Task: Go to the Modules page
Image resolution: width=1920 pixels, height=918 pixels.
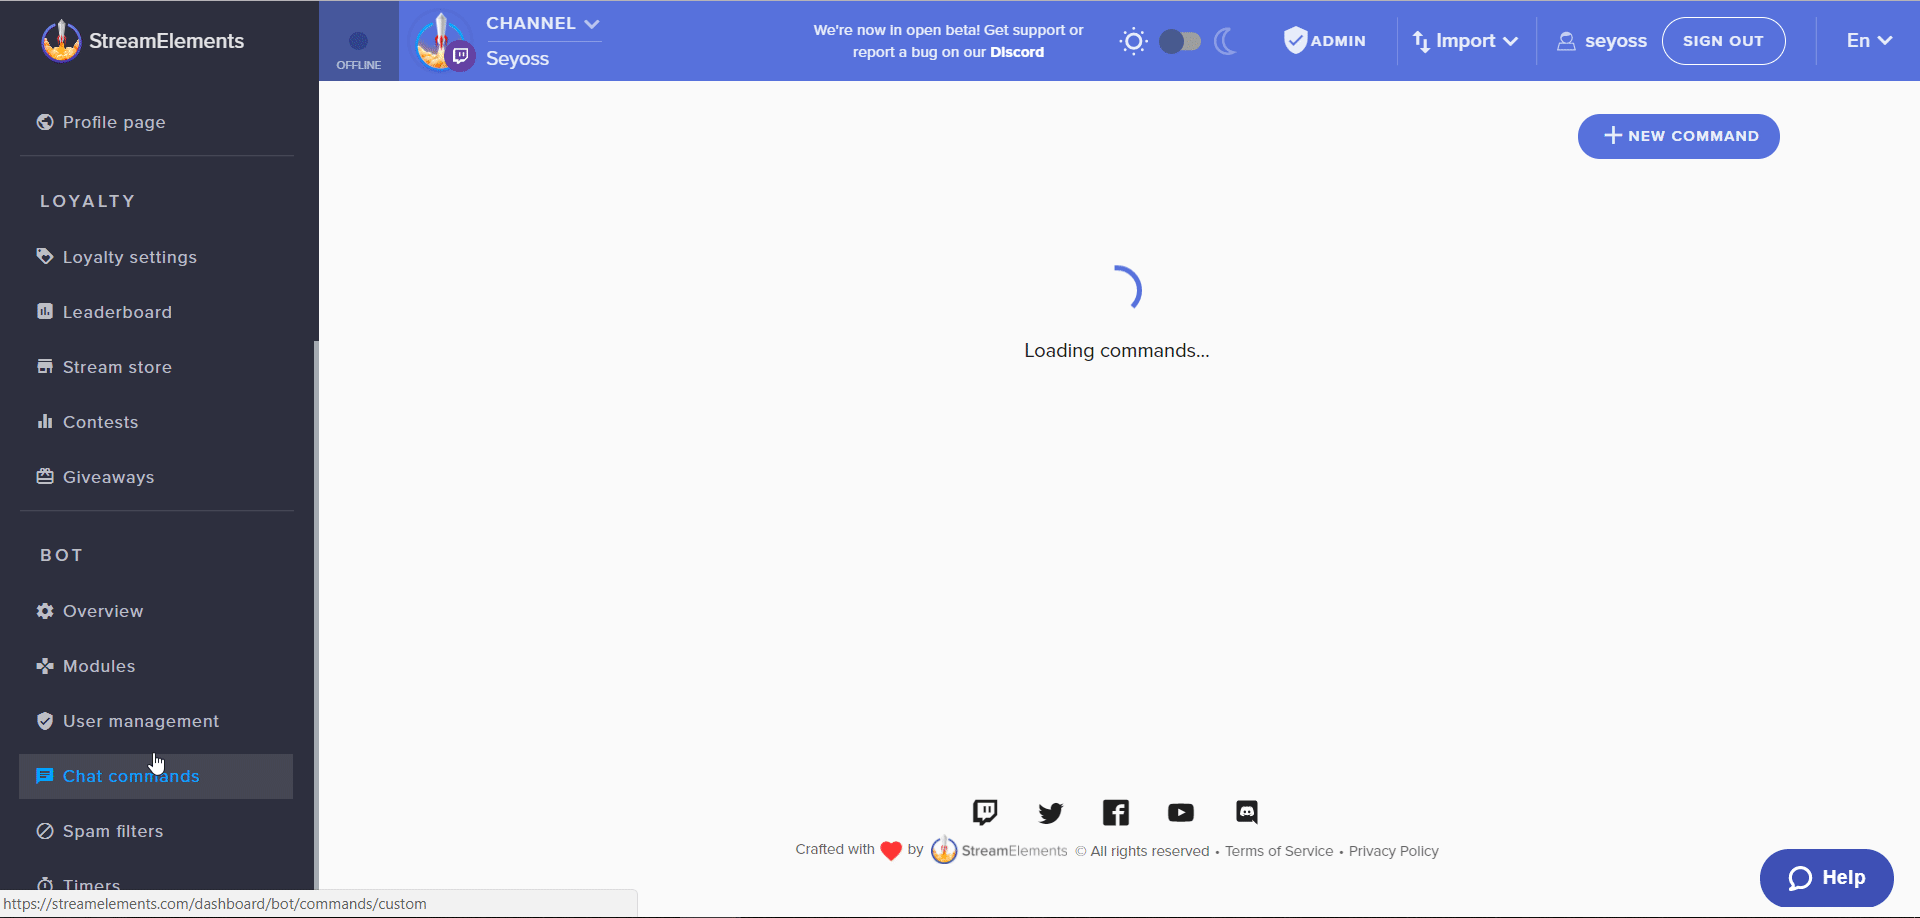Action: 156,666
